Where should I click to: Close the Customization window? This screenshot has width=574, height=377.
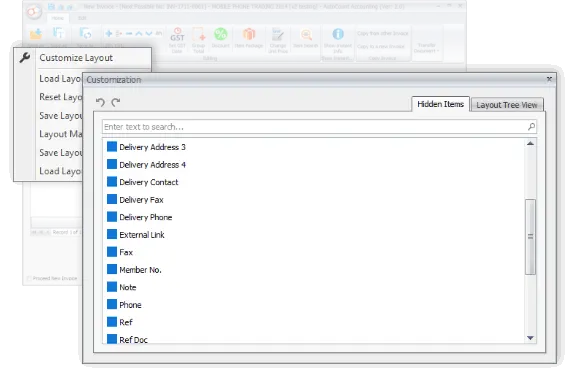[549, 79]
